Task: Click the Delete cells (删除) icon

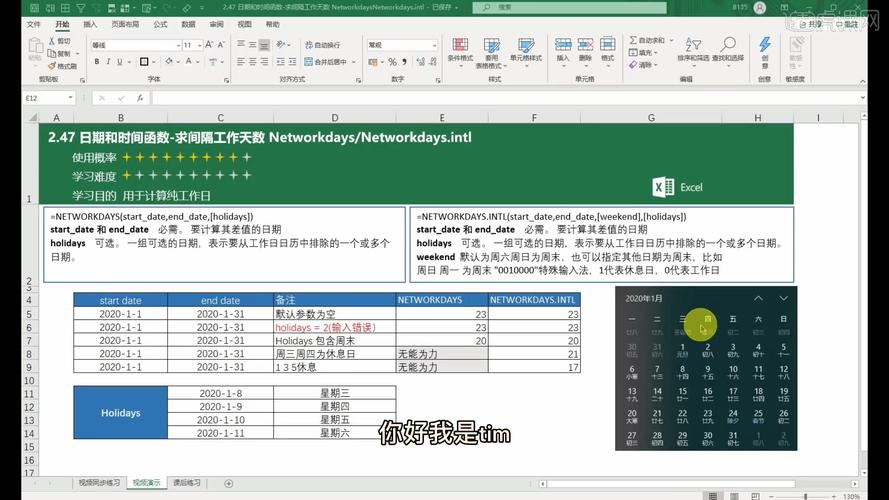Action: [x=585, y=45]
